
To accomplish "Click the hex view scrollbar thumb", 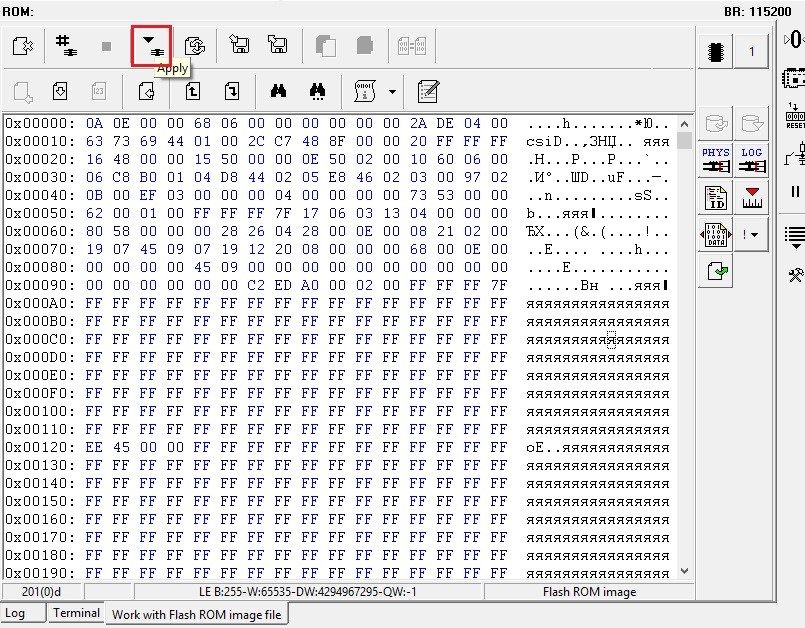I will point(684,140).
